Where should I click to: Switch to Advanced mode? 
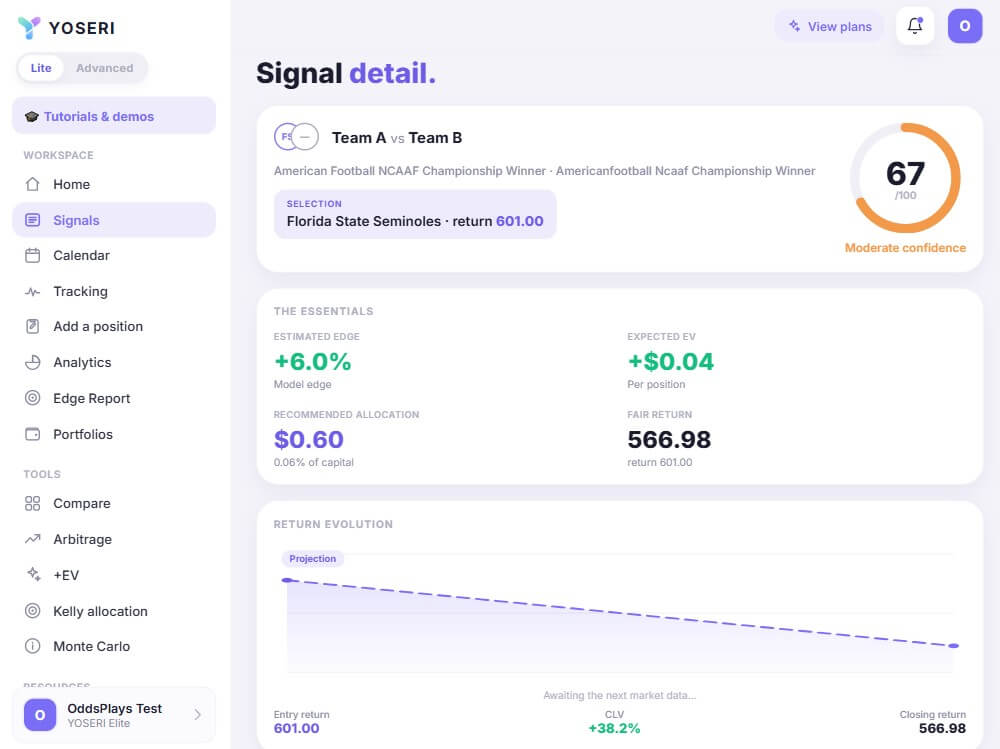coord(105,68)
